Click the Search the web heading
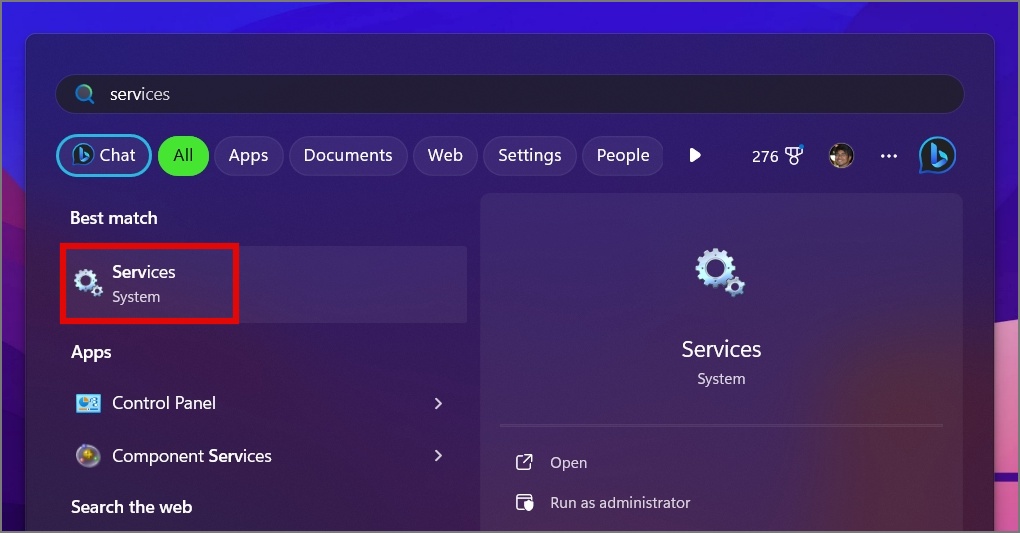 [131, 507]
